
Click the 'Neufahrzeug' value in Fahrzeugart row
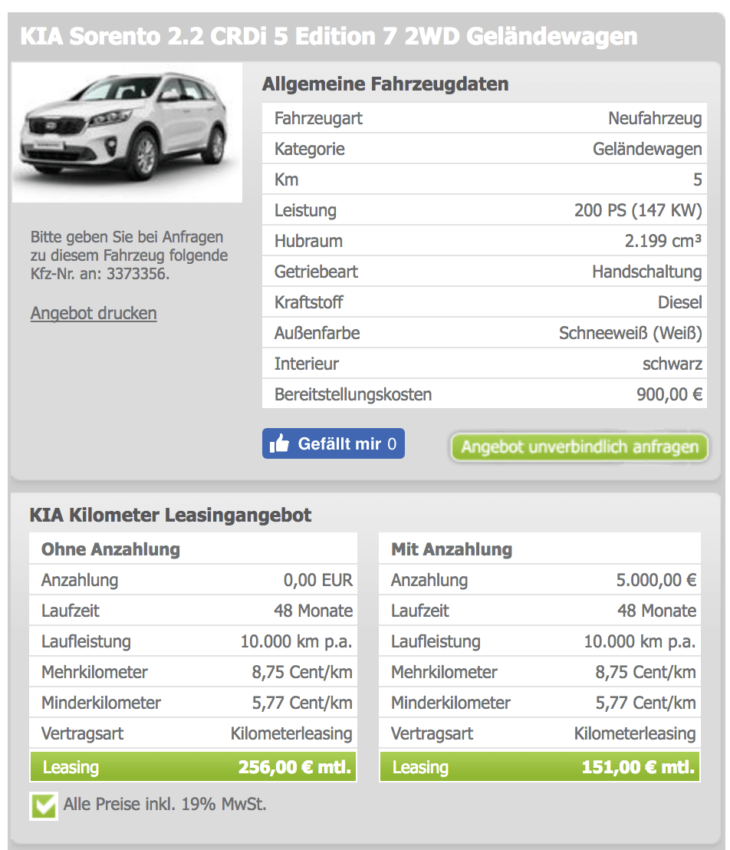pyautogui.click(x=655, y=118)
